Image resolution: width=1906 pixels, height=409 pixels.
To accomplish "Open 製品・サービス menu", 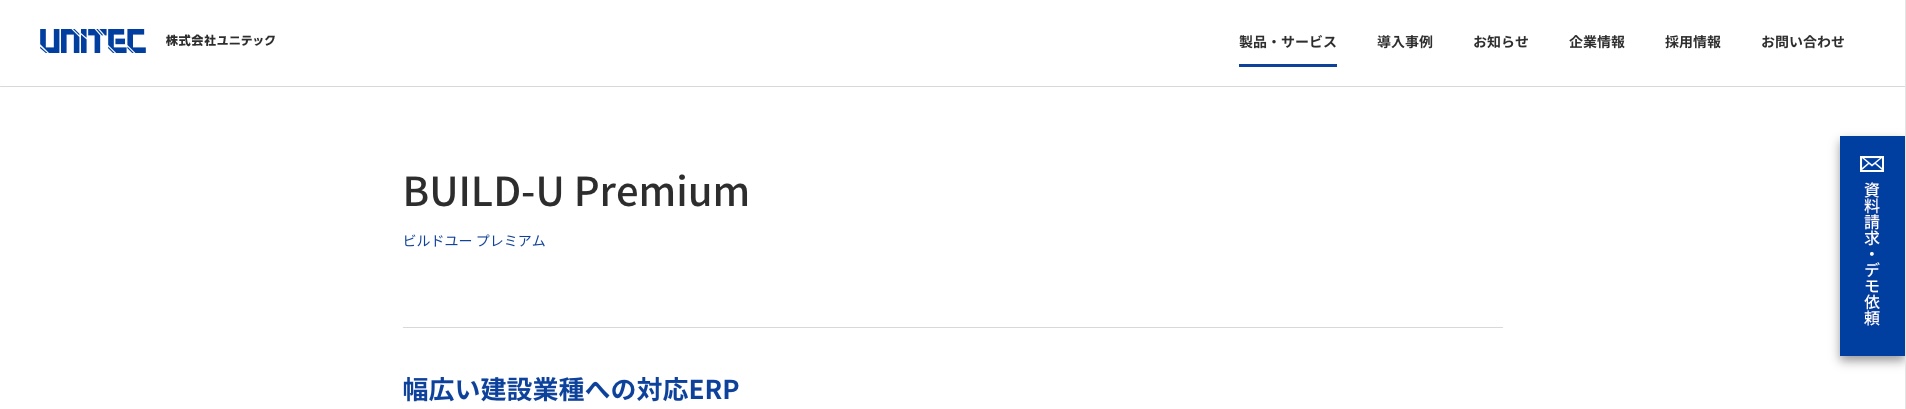I will tap(1287, 42).
